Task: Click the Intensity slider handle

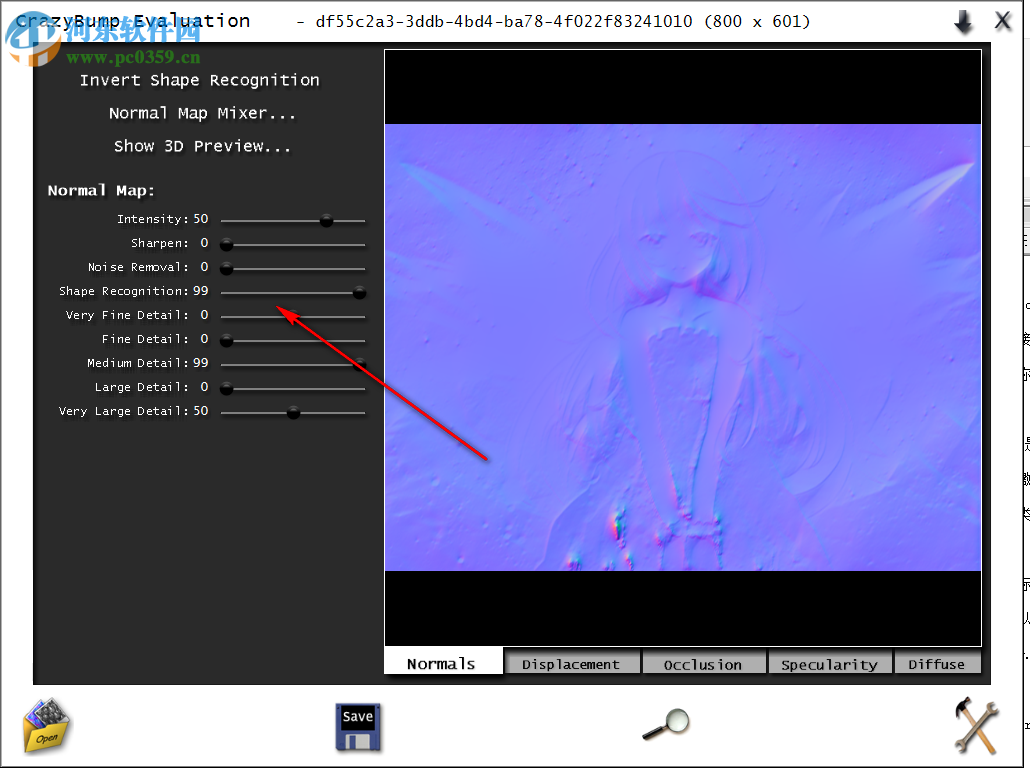Action: point(326,221)
